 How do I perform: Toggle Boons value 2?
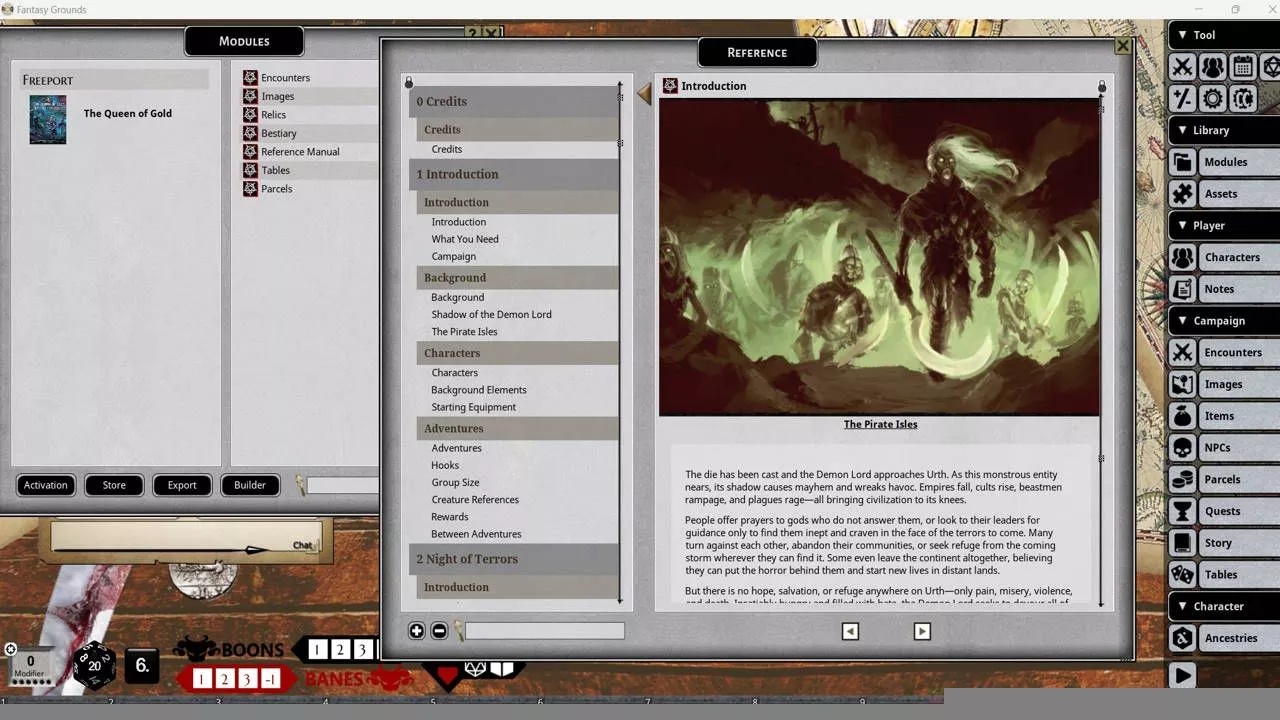pos(340,650)
